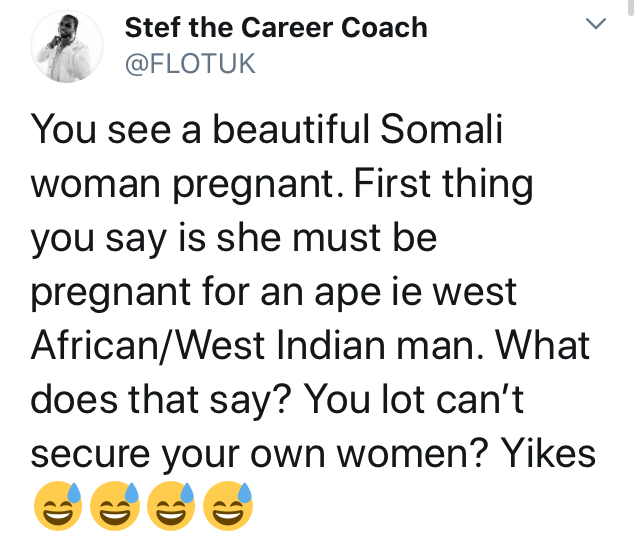Screen dimensions: 640x541
Task: Open the profile via the name Stef the Career Coach
Action: [276, 28]
